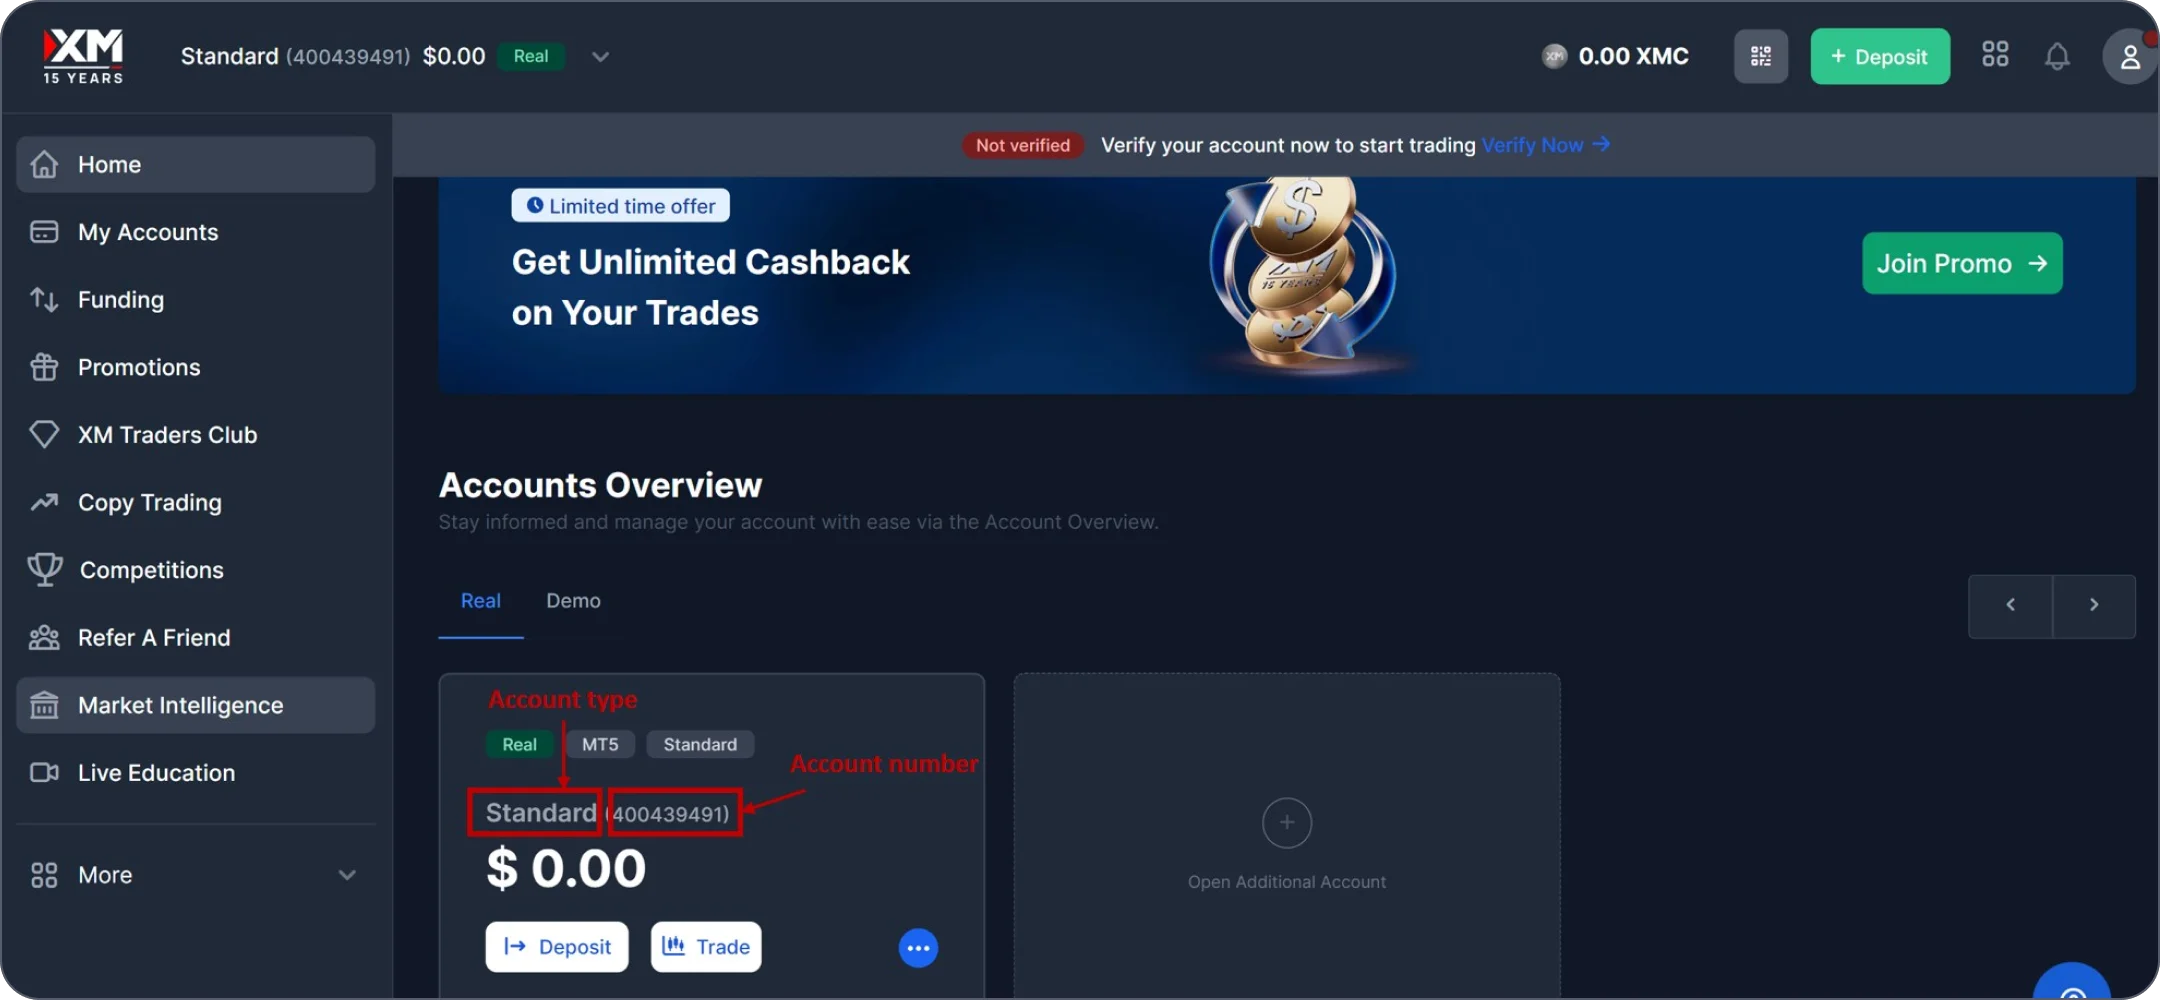Click the green Deposit button in header
This screenshot has width=2160, height=1000.
1880,57
